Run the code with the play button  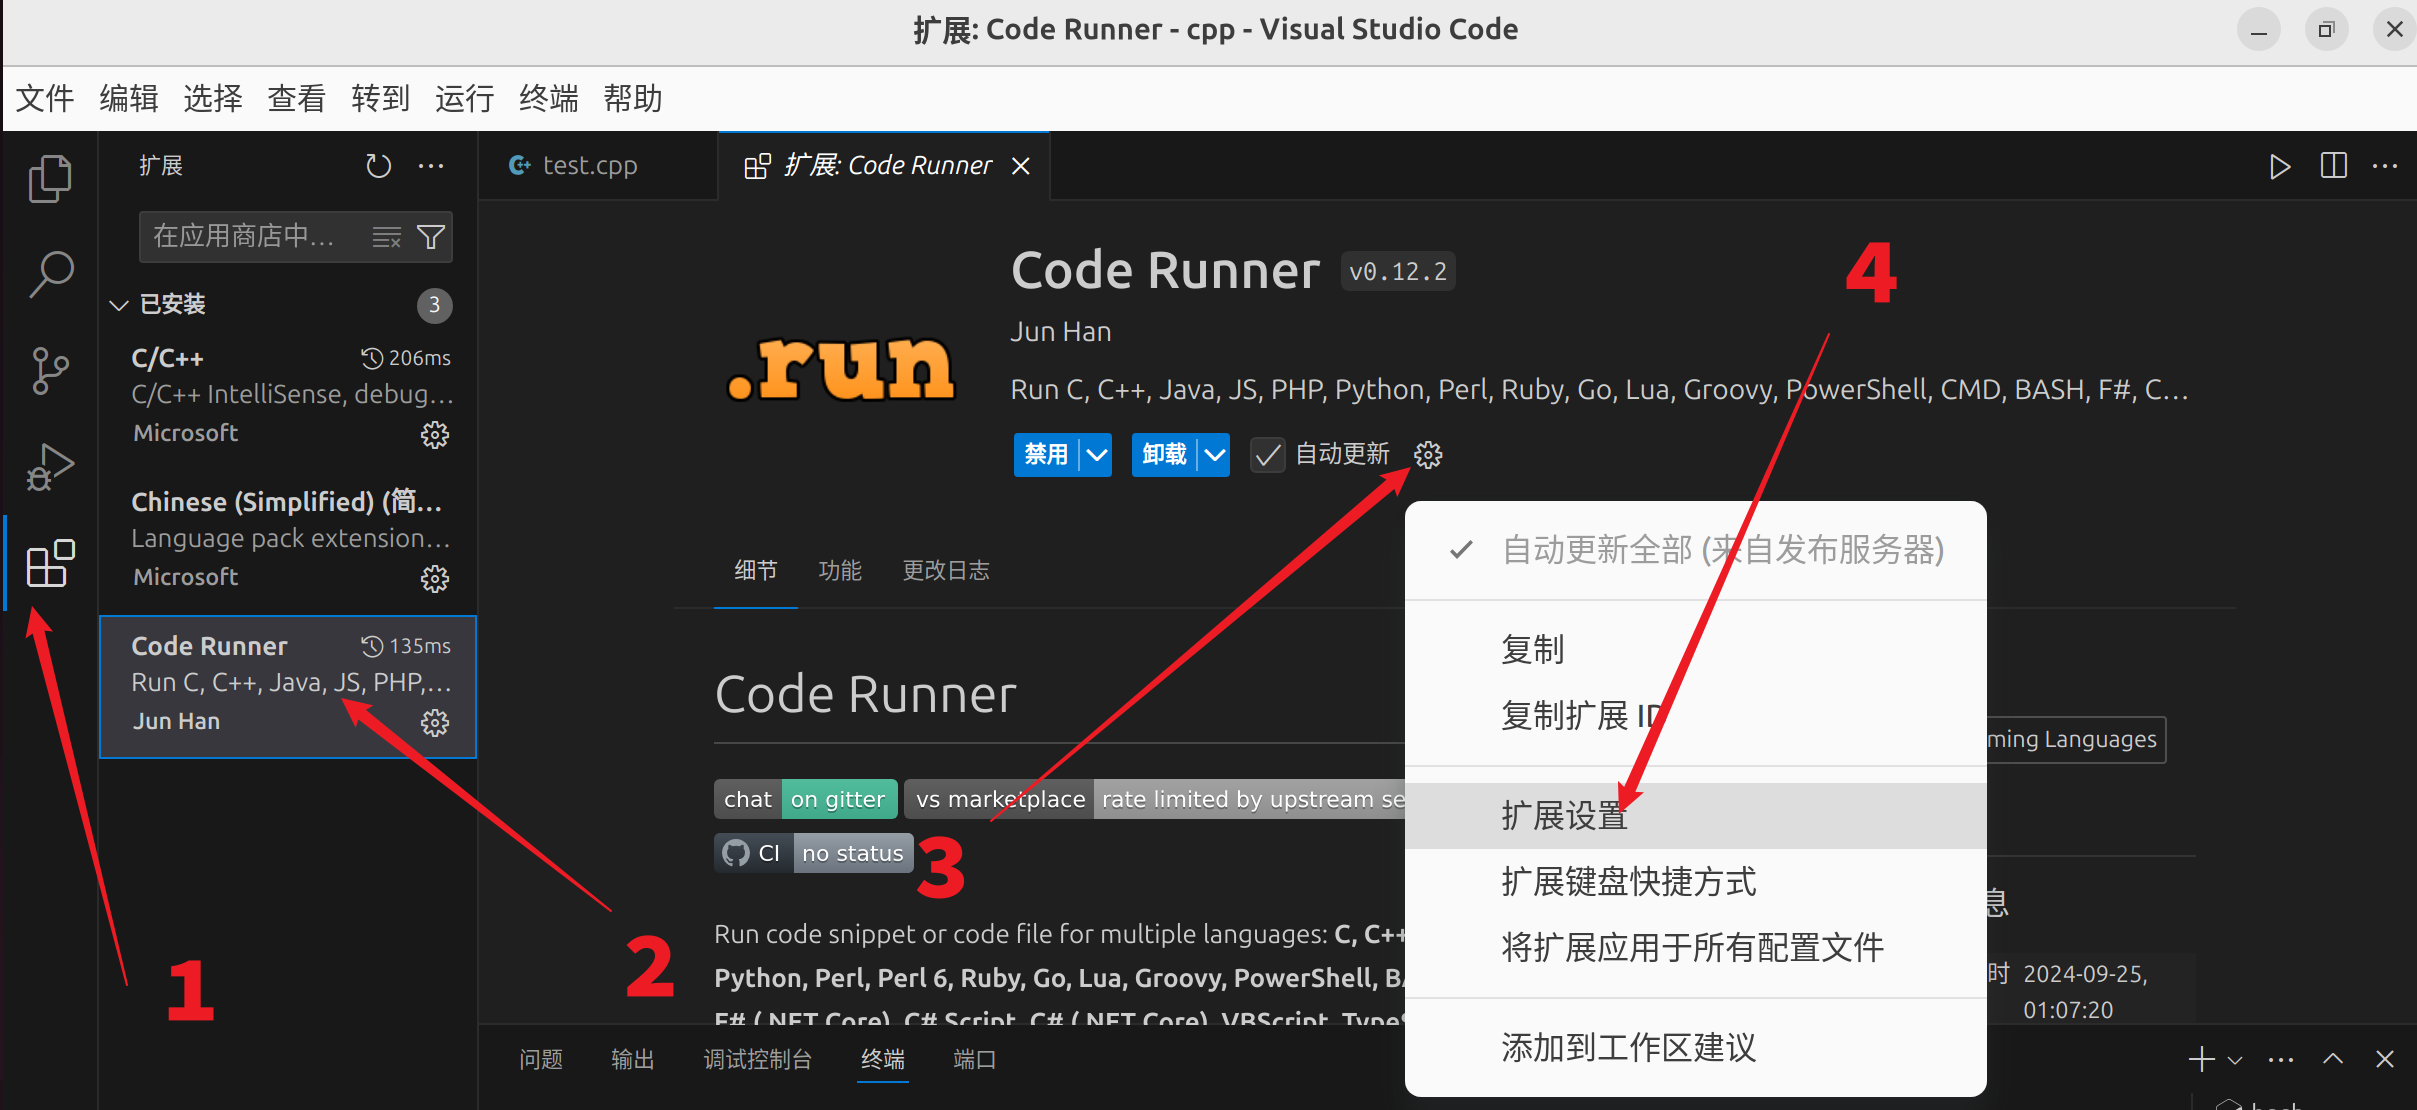[2279, 165]
